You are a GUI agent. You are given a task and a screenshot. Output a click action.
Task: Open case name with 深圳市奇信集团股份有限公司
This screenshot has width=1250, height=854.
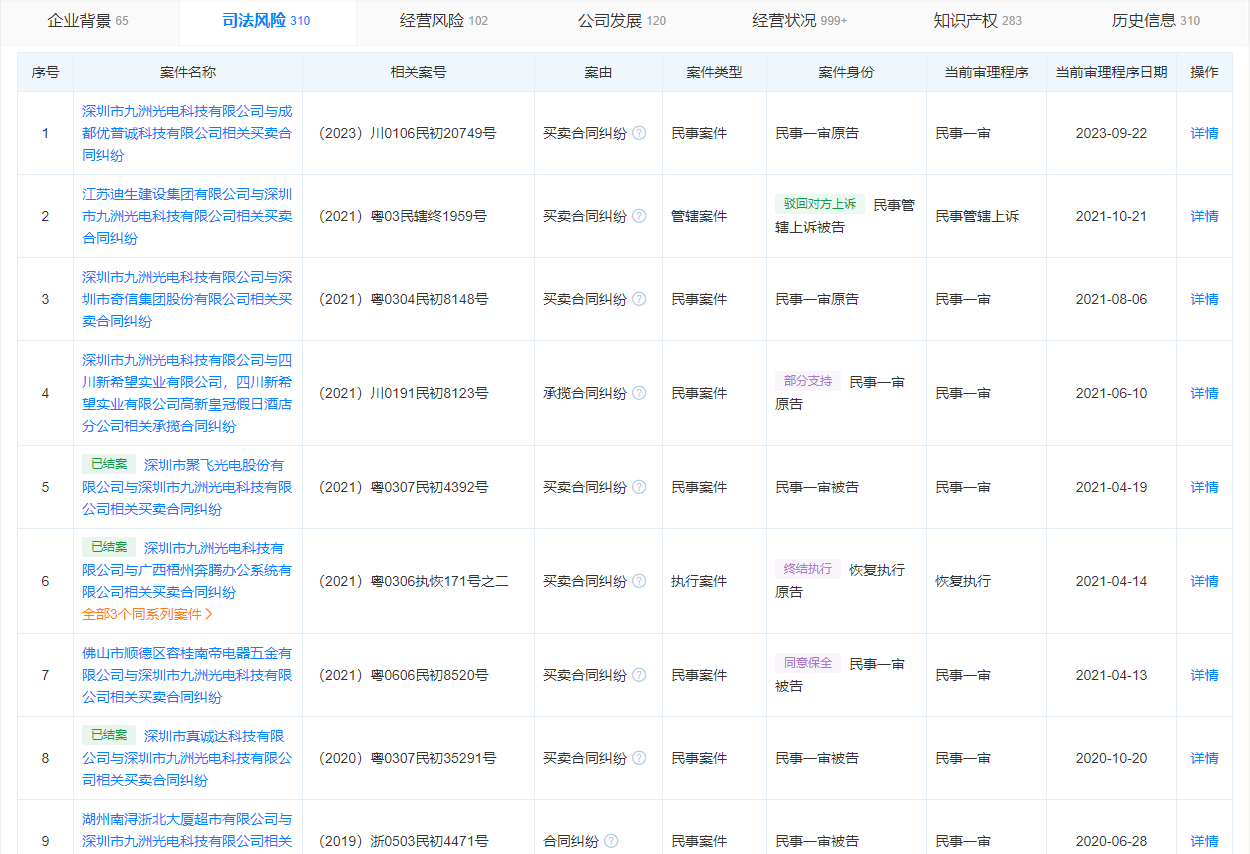(x=187, y=299)
